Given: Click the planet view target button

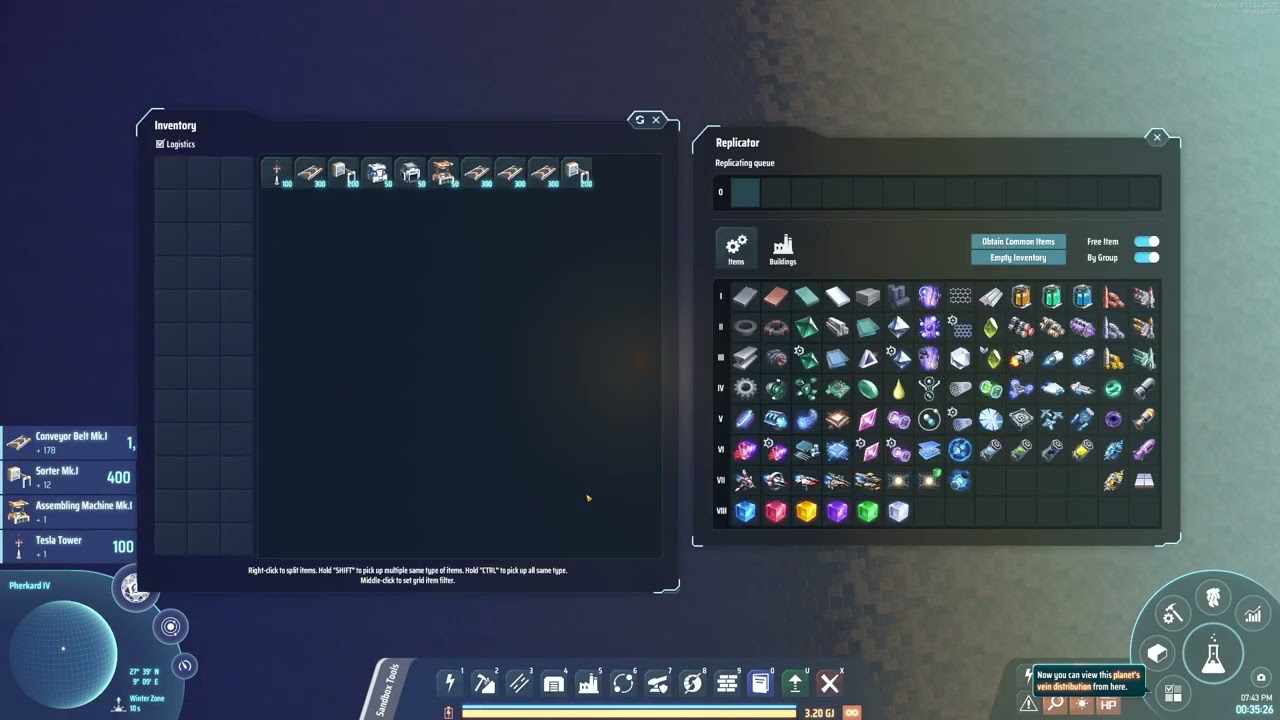Looking at the screenshot, I should point(171,627).
